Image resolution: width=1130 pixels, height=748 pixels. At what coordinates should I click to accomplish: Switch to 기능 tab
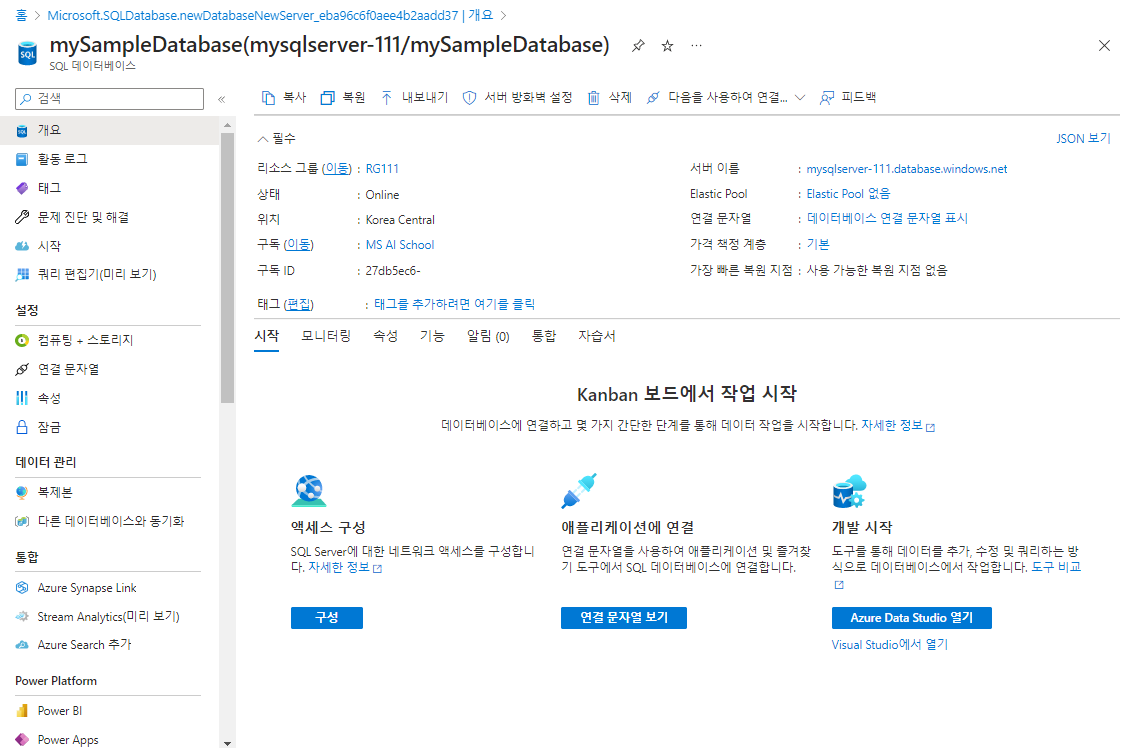[x=432, y=337]
